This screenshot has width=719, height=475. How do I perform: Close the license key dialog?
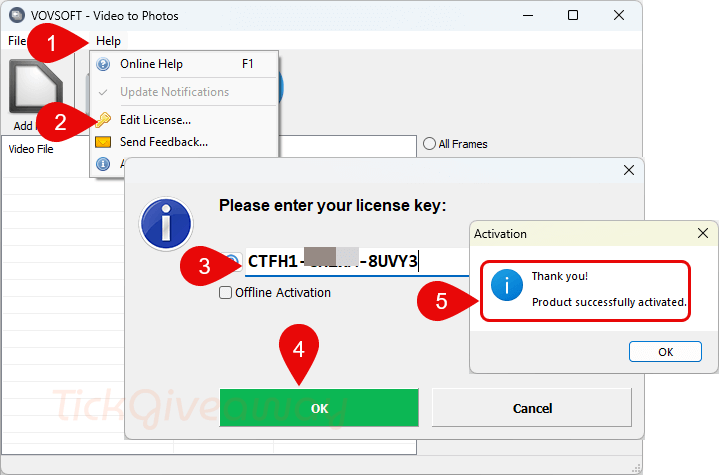629,170
